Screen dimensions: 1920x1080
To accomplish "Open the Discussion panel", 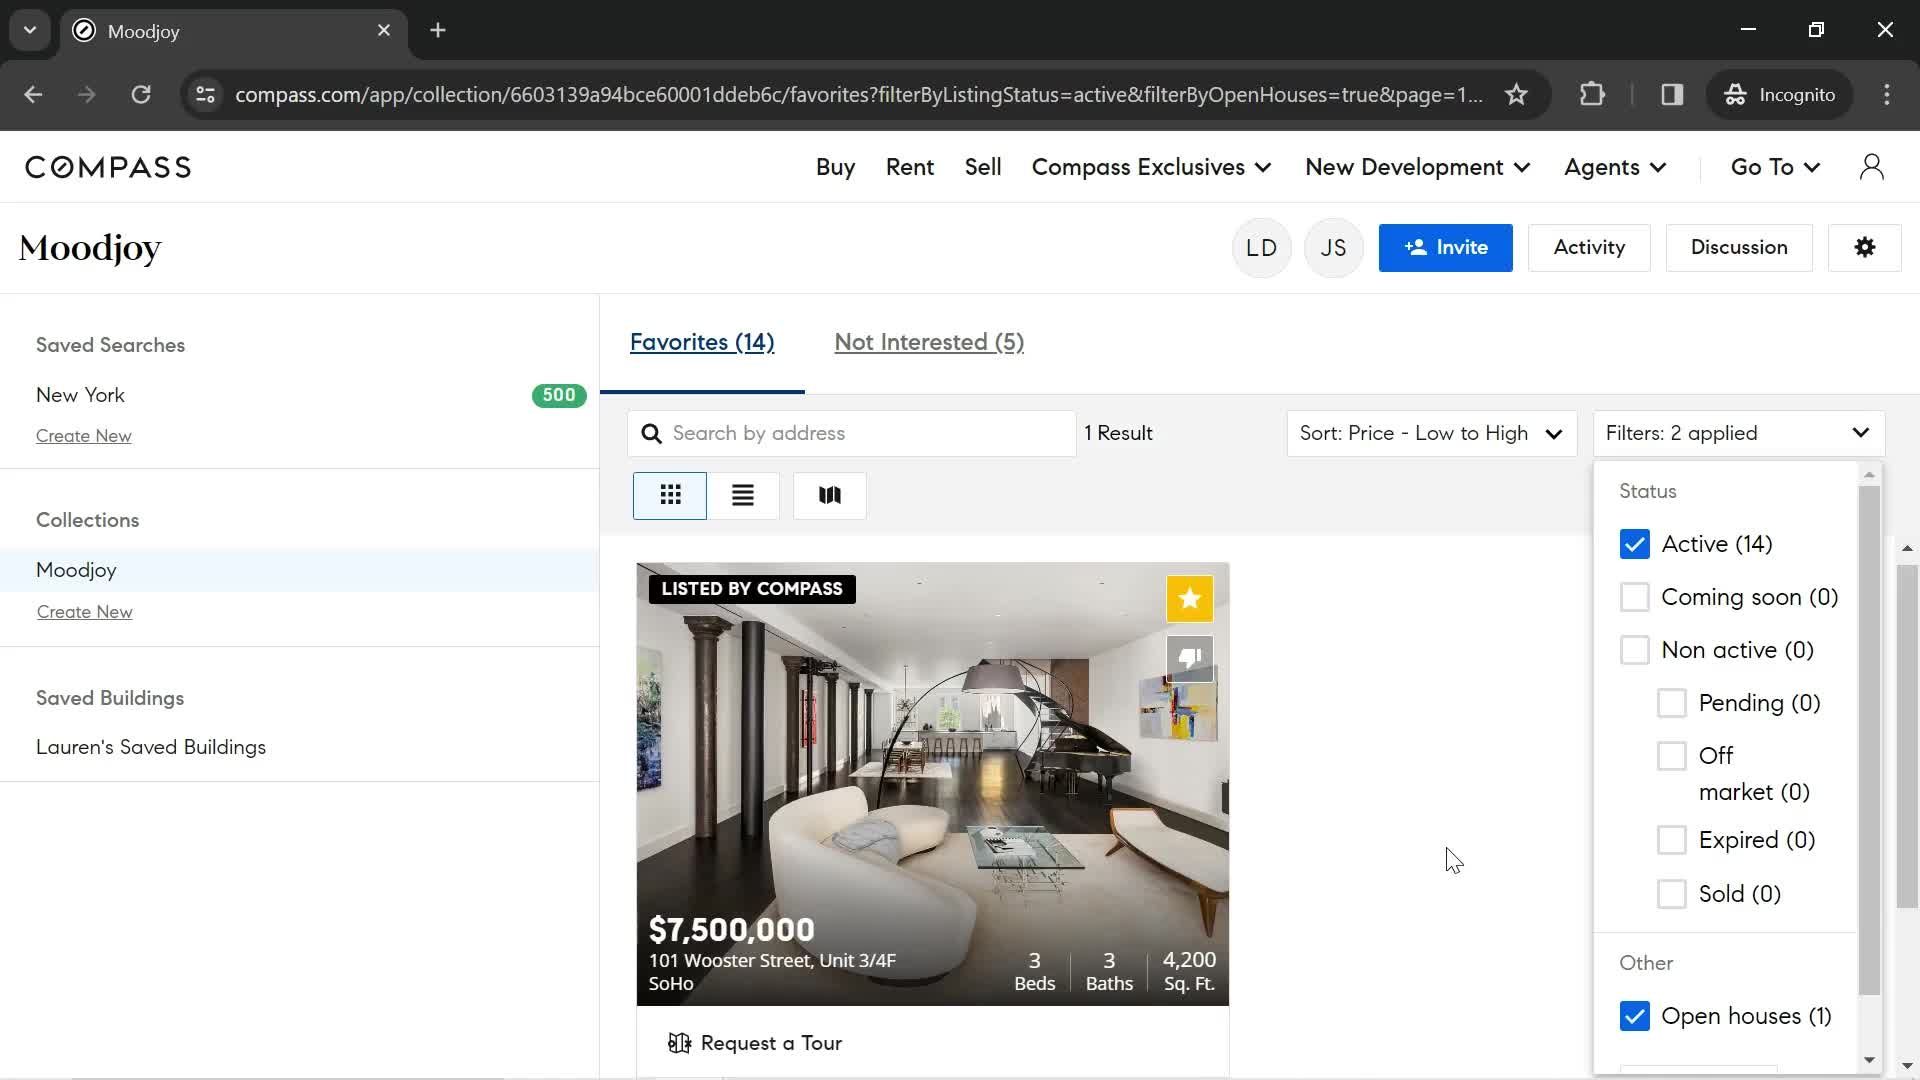I will 1739,247.
